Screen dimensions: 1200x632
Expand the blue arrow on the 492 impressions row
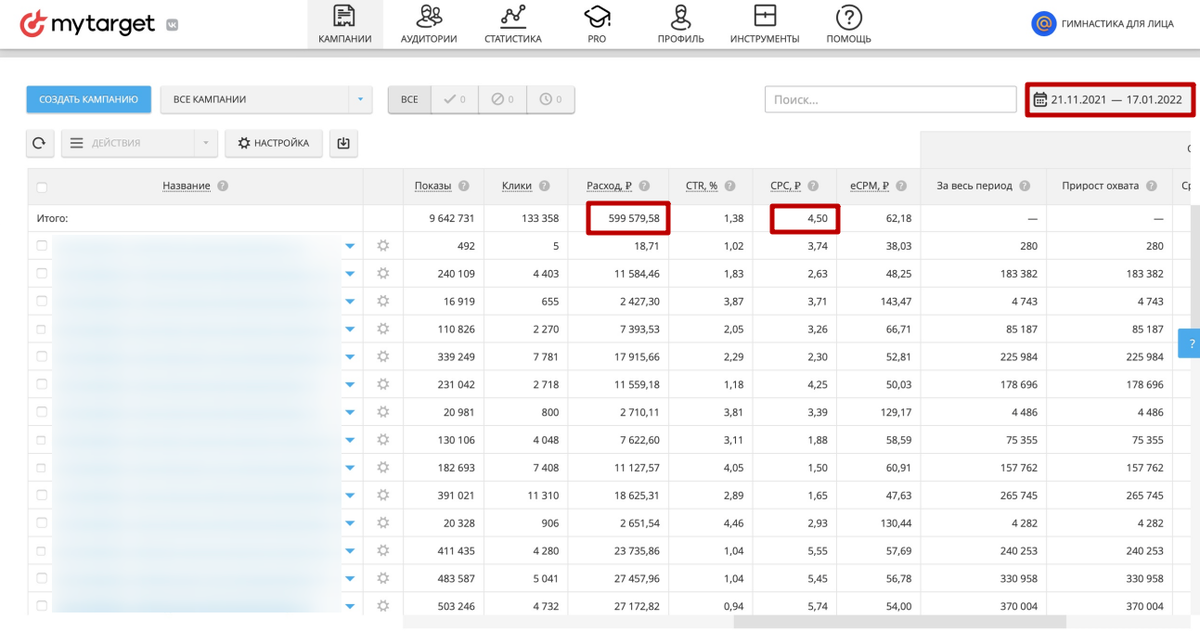coord(350,246)
